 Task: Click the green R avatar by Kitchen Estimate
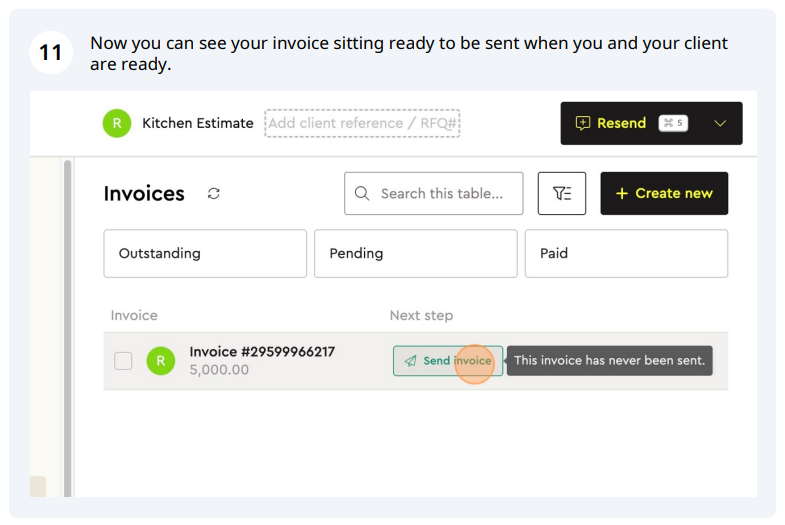117,123
